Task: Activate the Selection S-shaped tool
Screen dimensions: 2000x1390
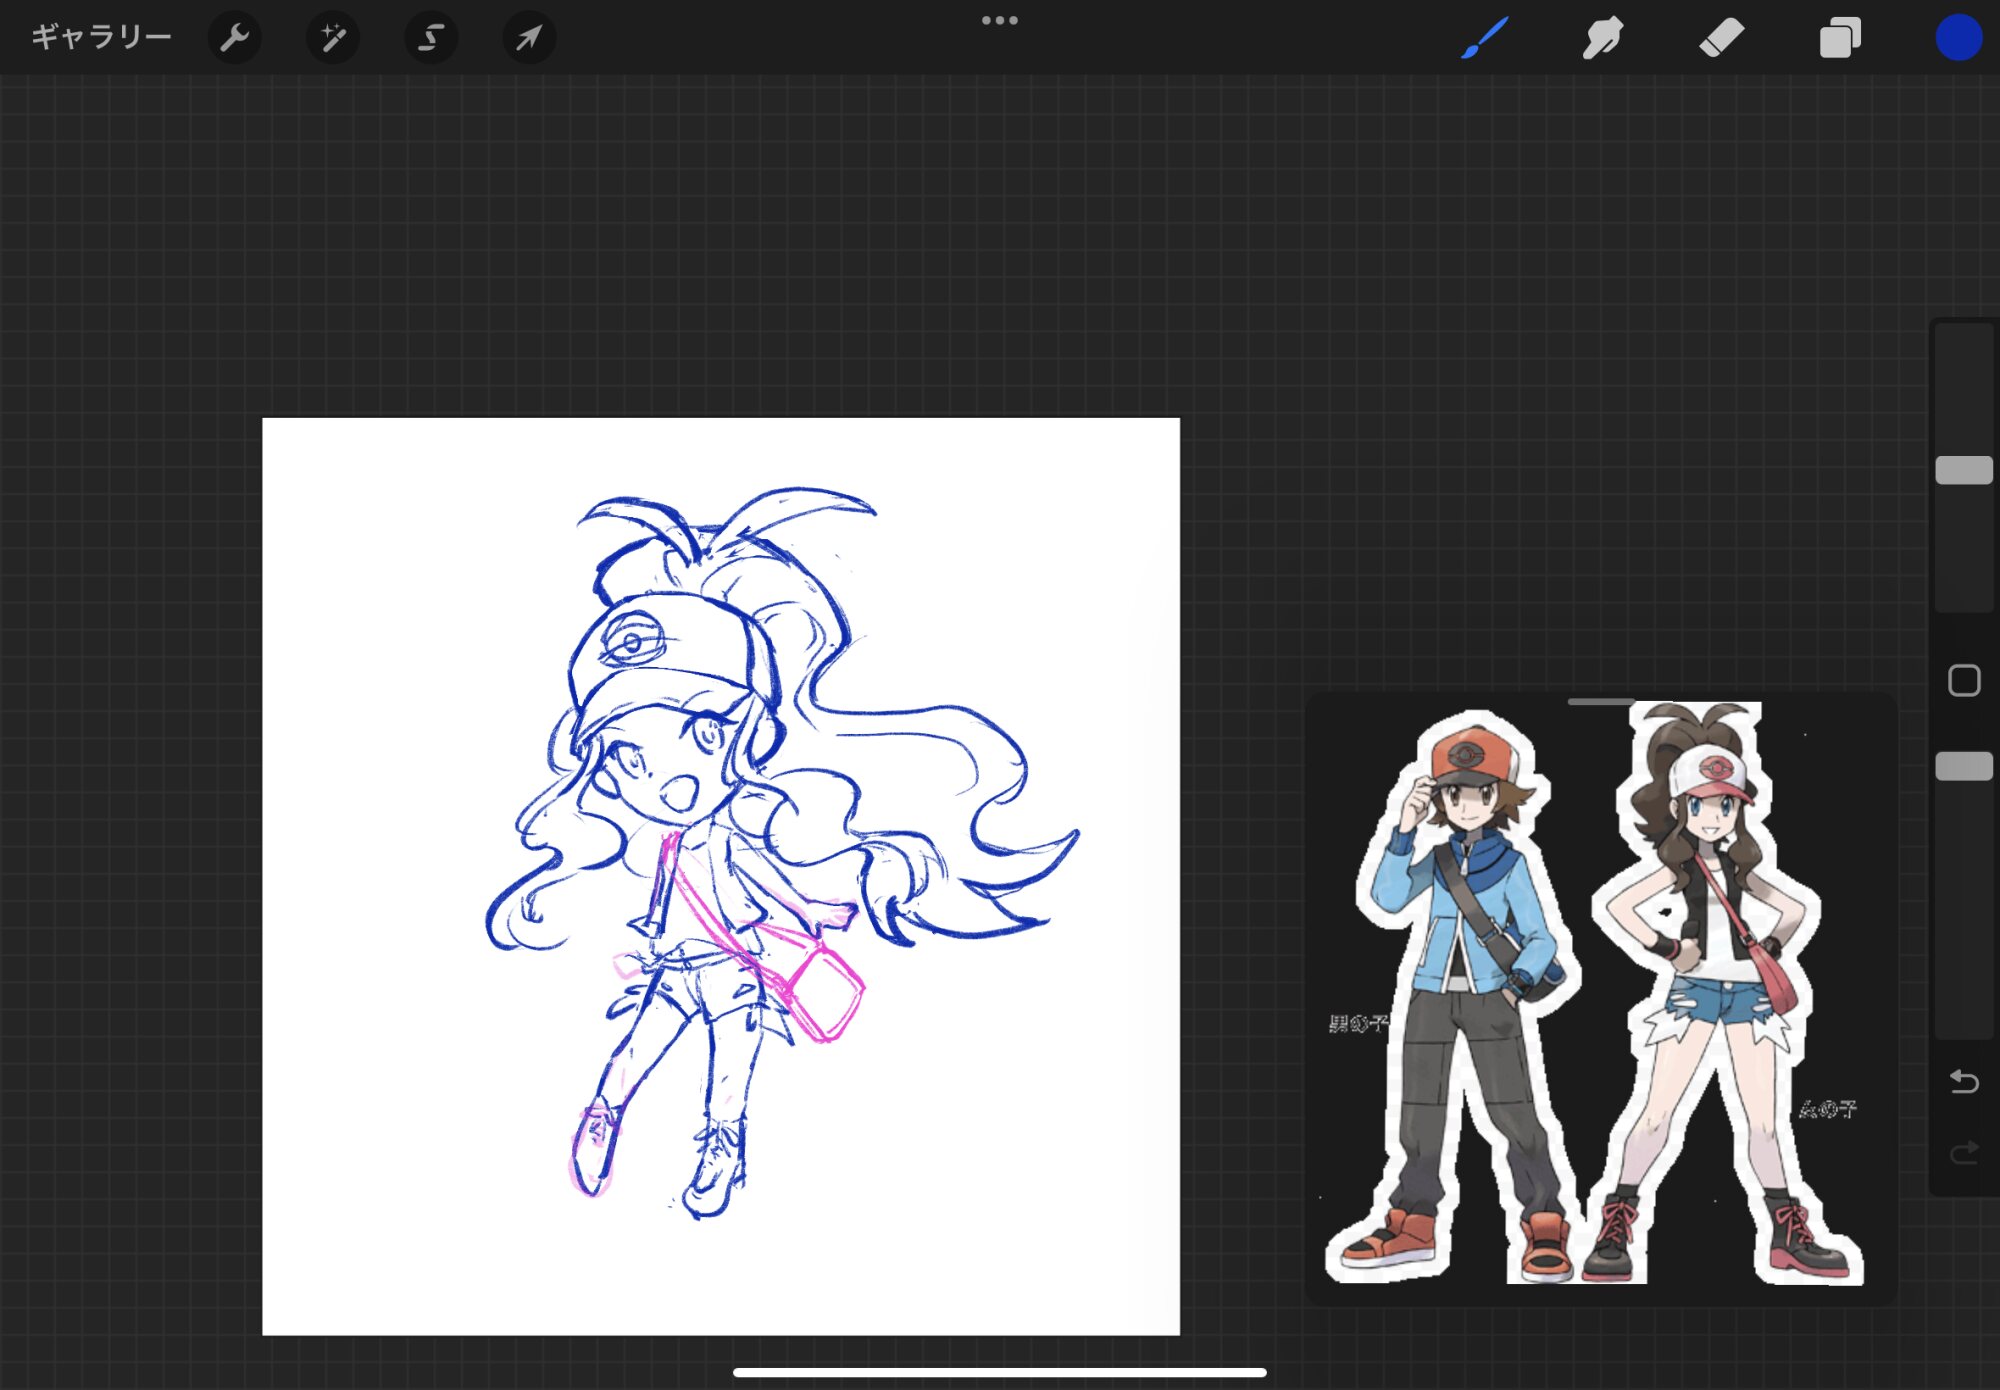Action: click(431, 38)
